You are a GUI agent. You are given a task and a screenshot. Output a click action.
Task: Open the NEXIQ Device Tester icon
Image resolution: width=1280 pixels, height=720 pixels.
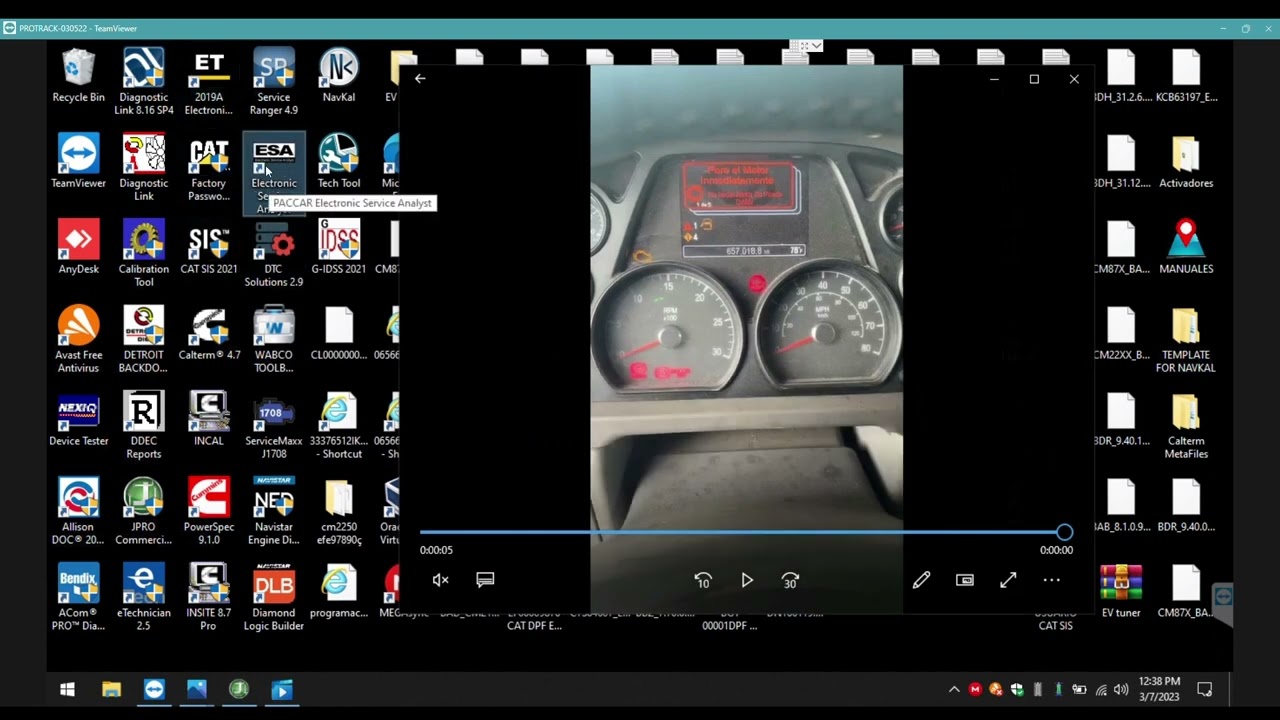tap(78, 420)
